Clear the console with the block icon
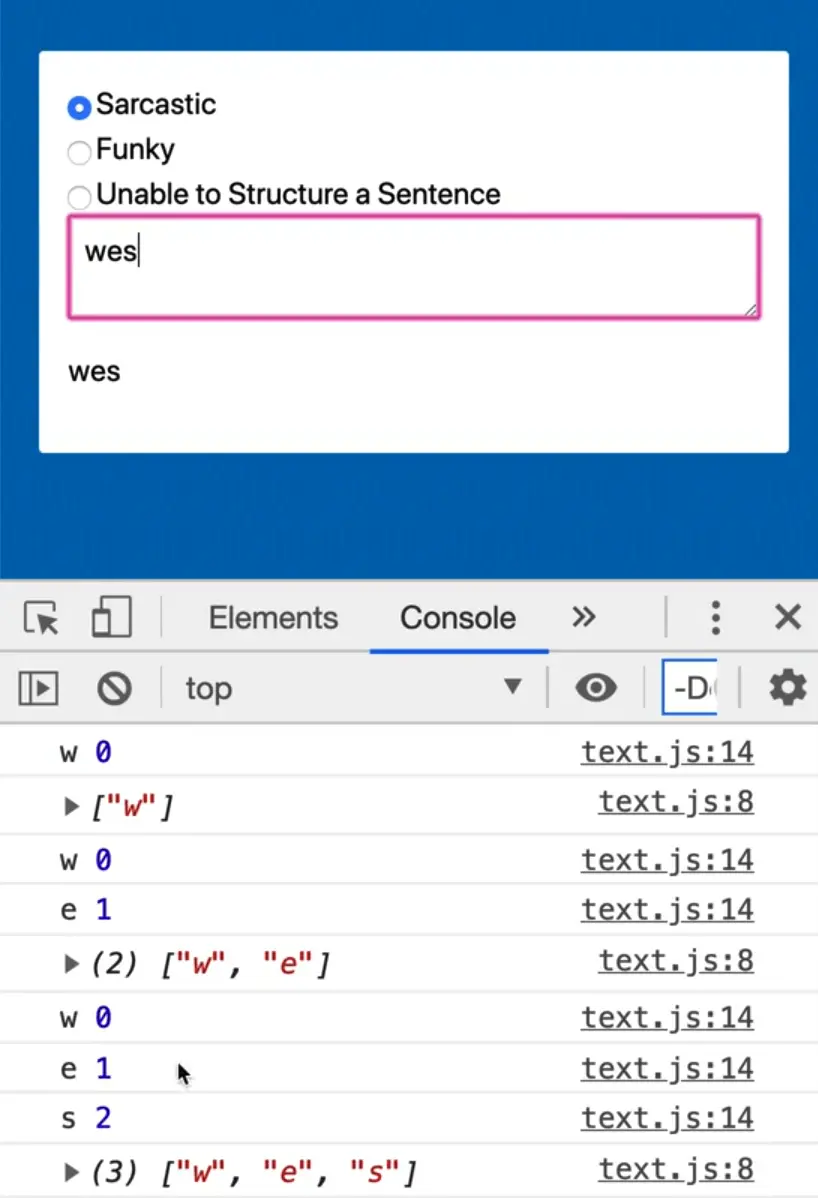This screenshot has width=818, height=1198. [x=114, y=688]
